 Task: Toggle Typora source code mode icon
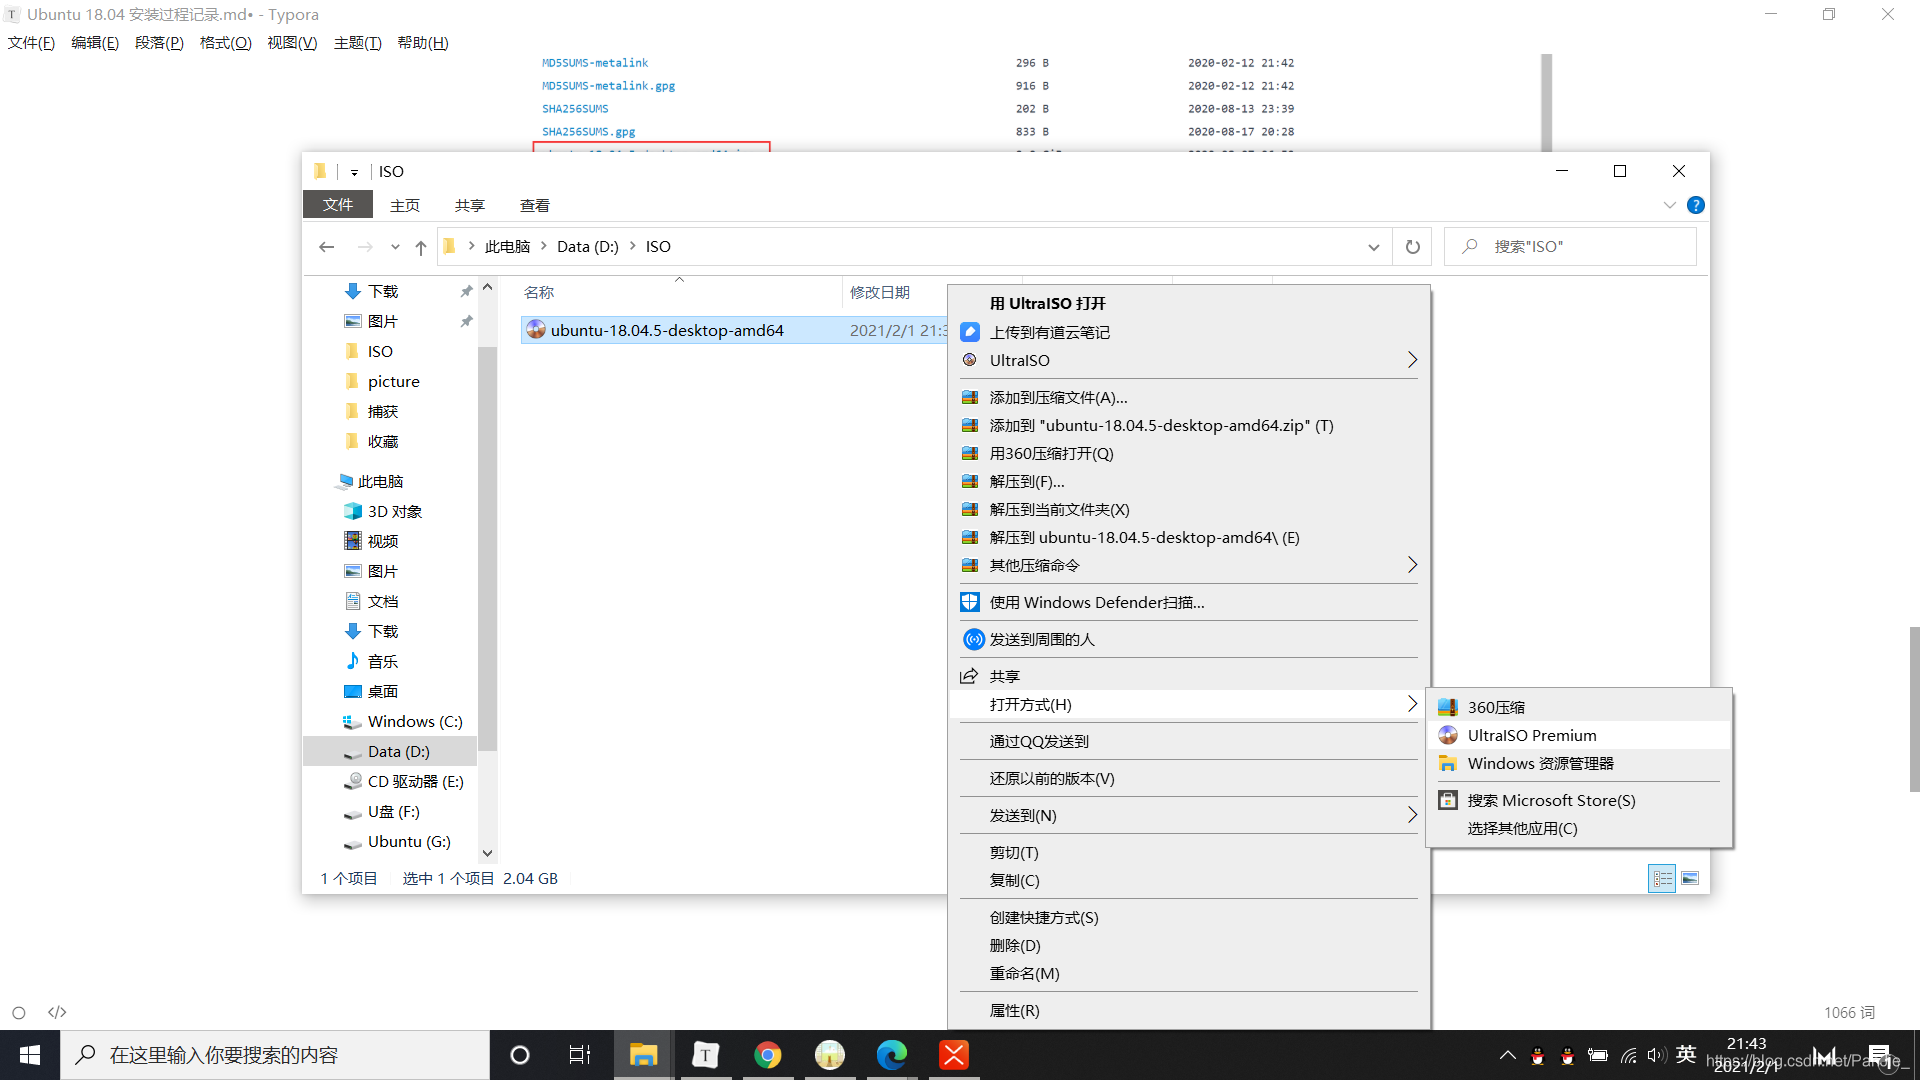tap(57, 1012)
